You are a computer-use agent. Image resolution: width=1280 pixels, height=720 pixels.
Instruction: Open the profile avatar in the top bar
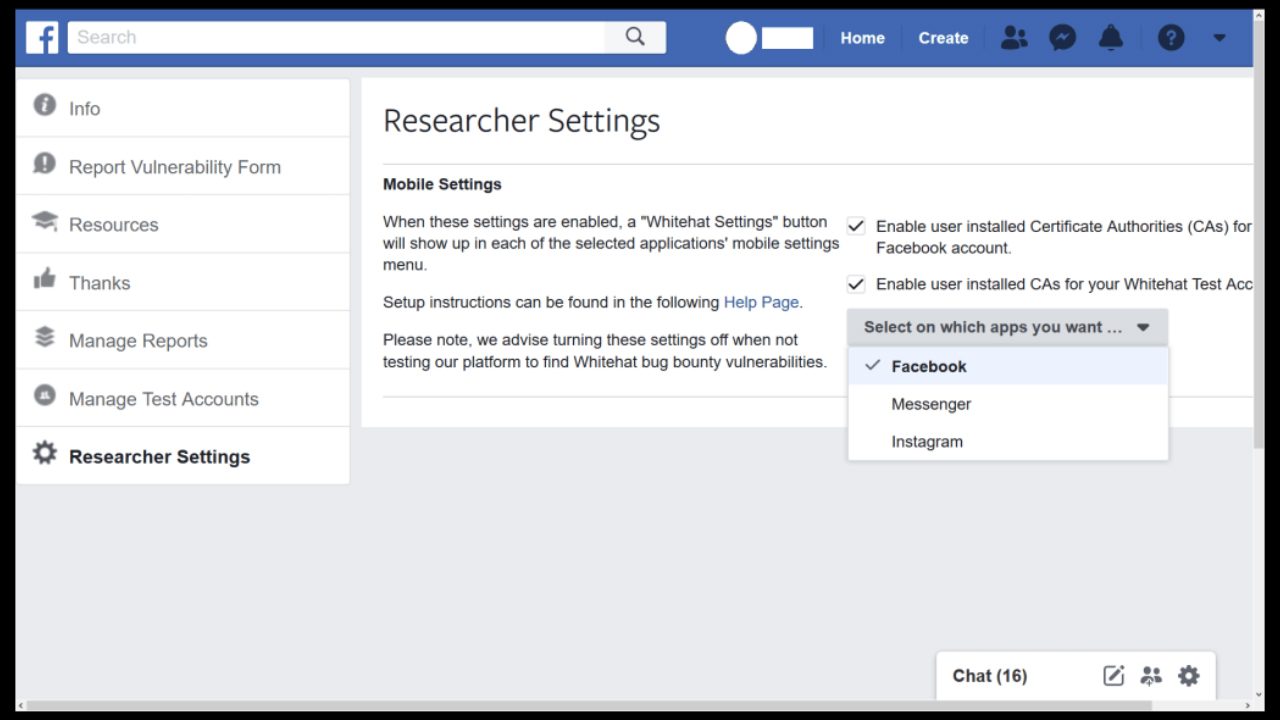741,38
